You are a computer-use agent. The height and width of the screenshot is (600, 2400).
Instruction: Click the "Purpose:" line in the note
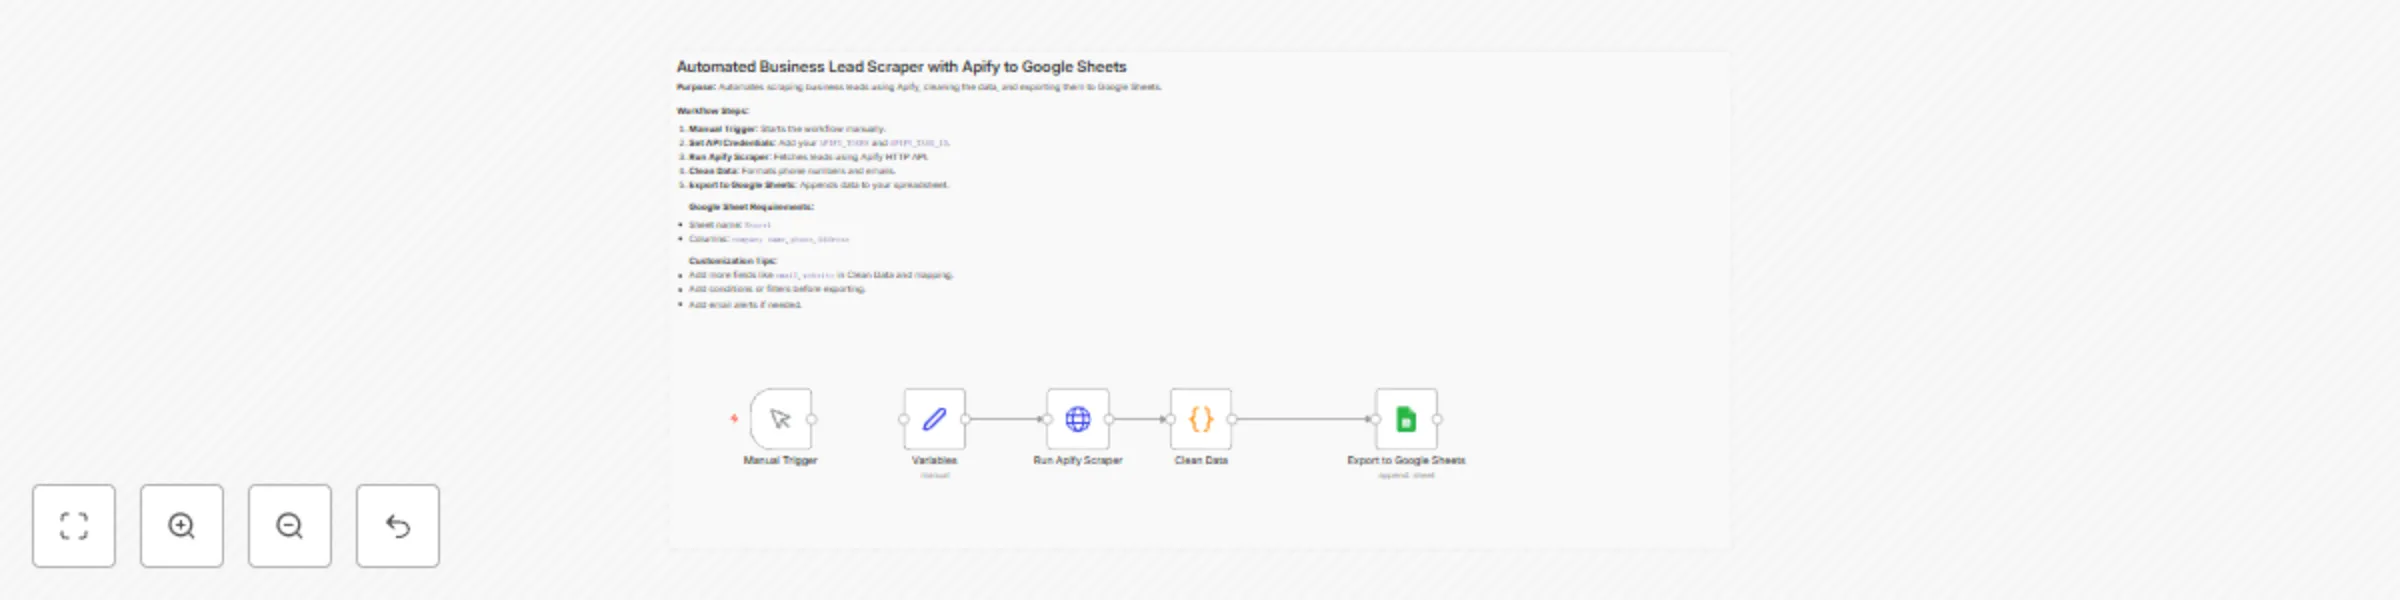pos(919,87)
